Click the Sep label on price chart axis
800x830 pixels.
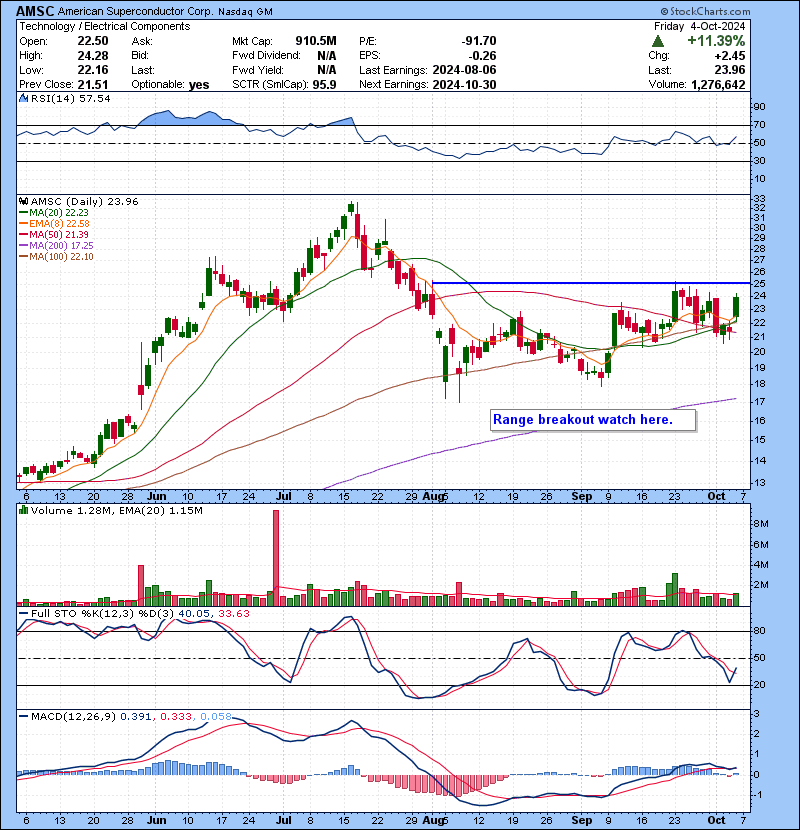[581, 497]
